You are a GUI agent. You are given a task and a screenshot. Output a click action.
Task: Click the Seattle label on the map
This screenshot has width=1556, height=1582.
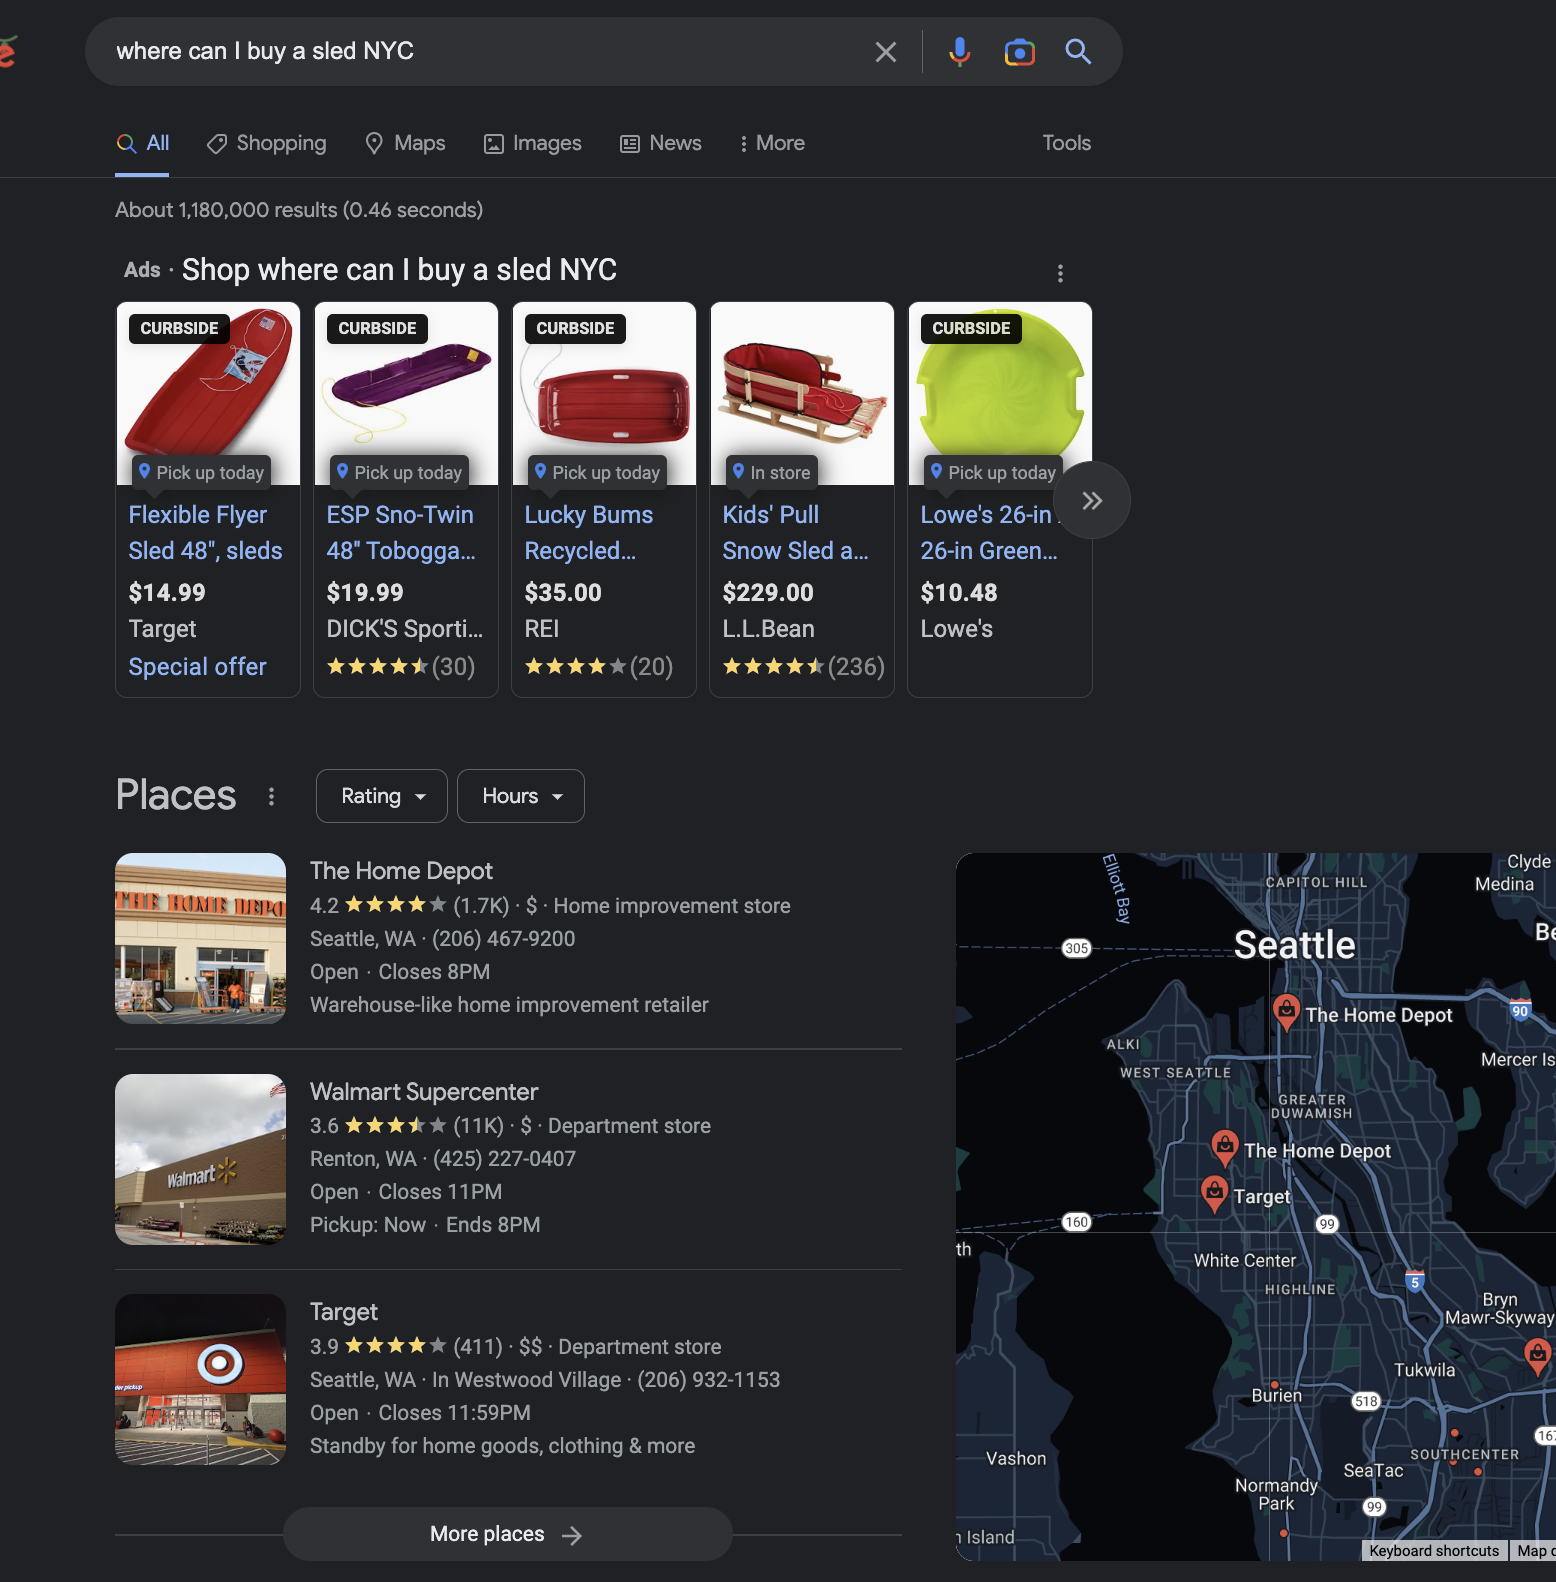[x=1294, y=945]
